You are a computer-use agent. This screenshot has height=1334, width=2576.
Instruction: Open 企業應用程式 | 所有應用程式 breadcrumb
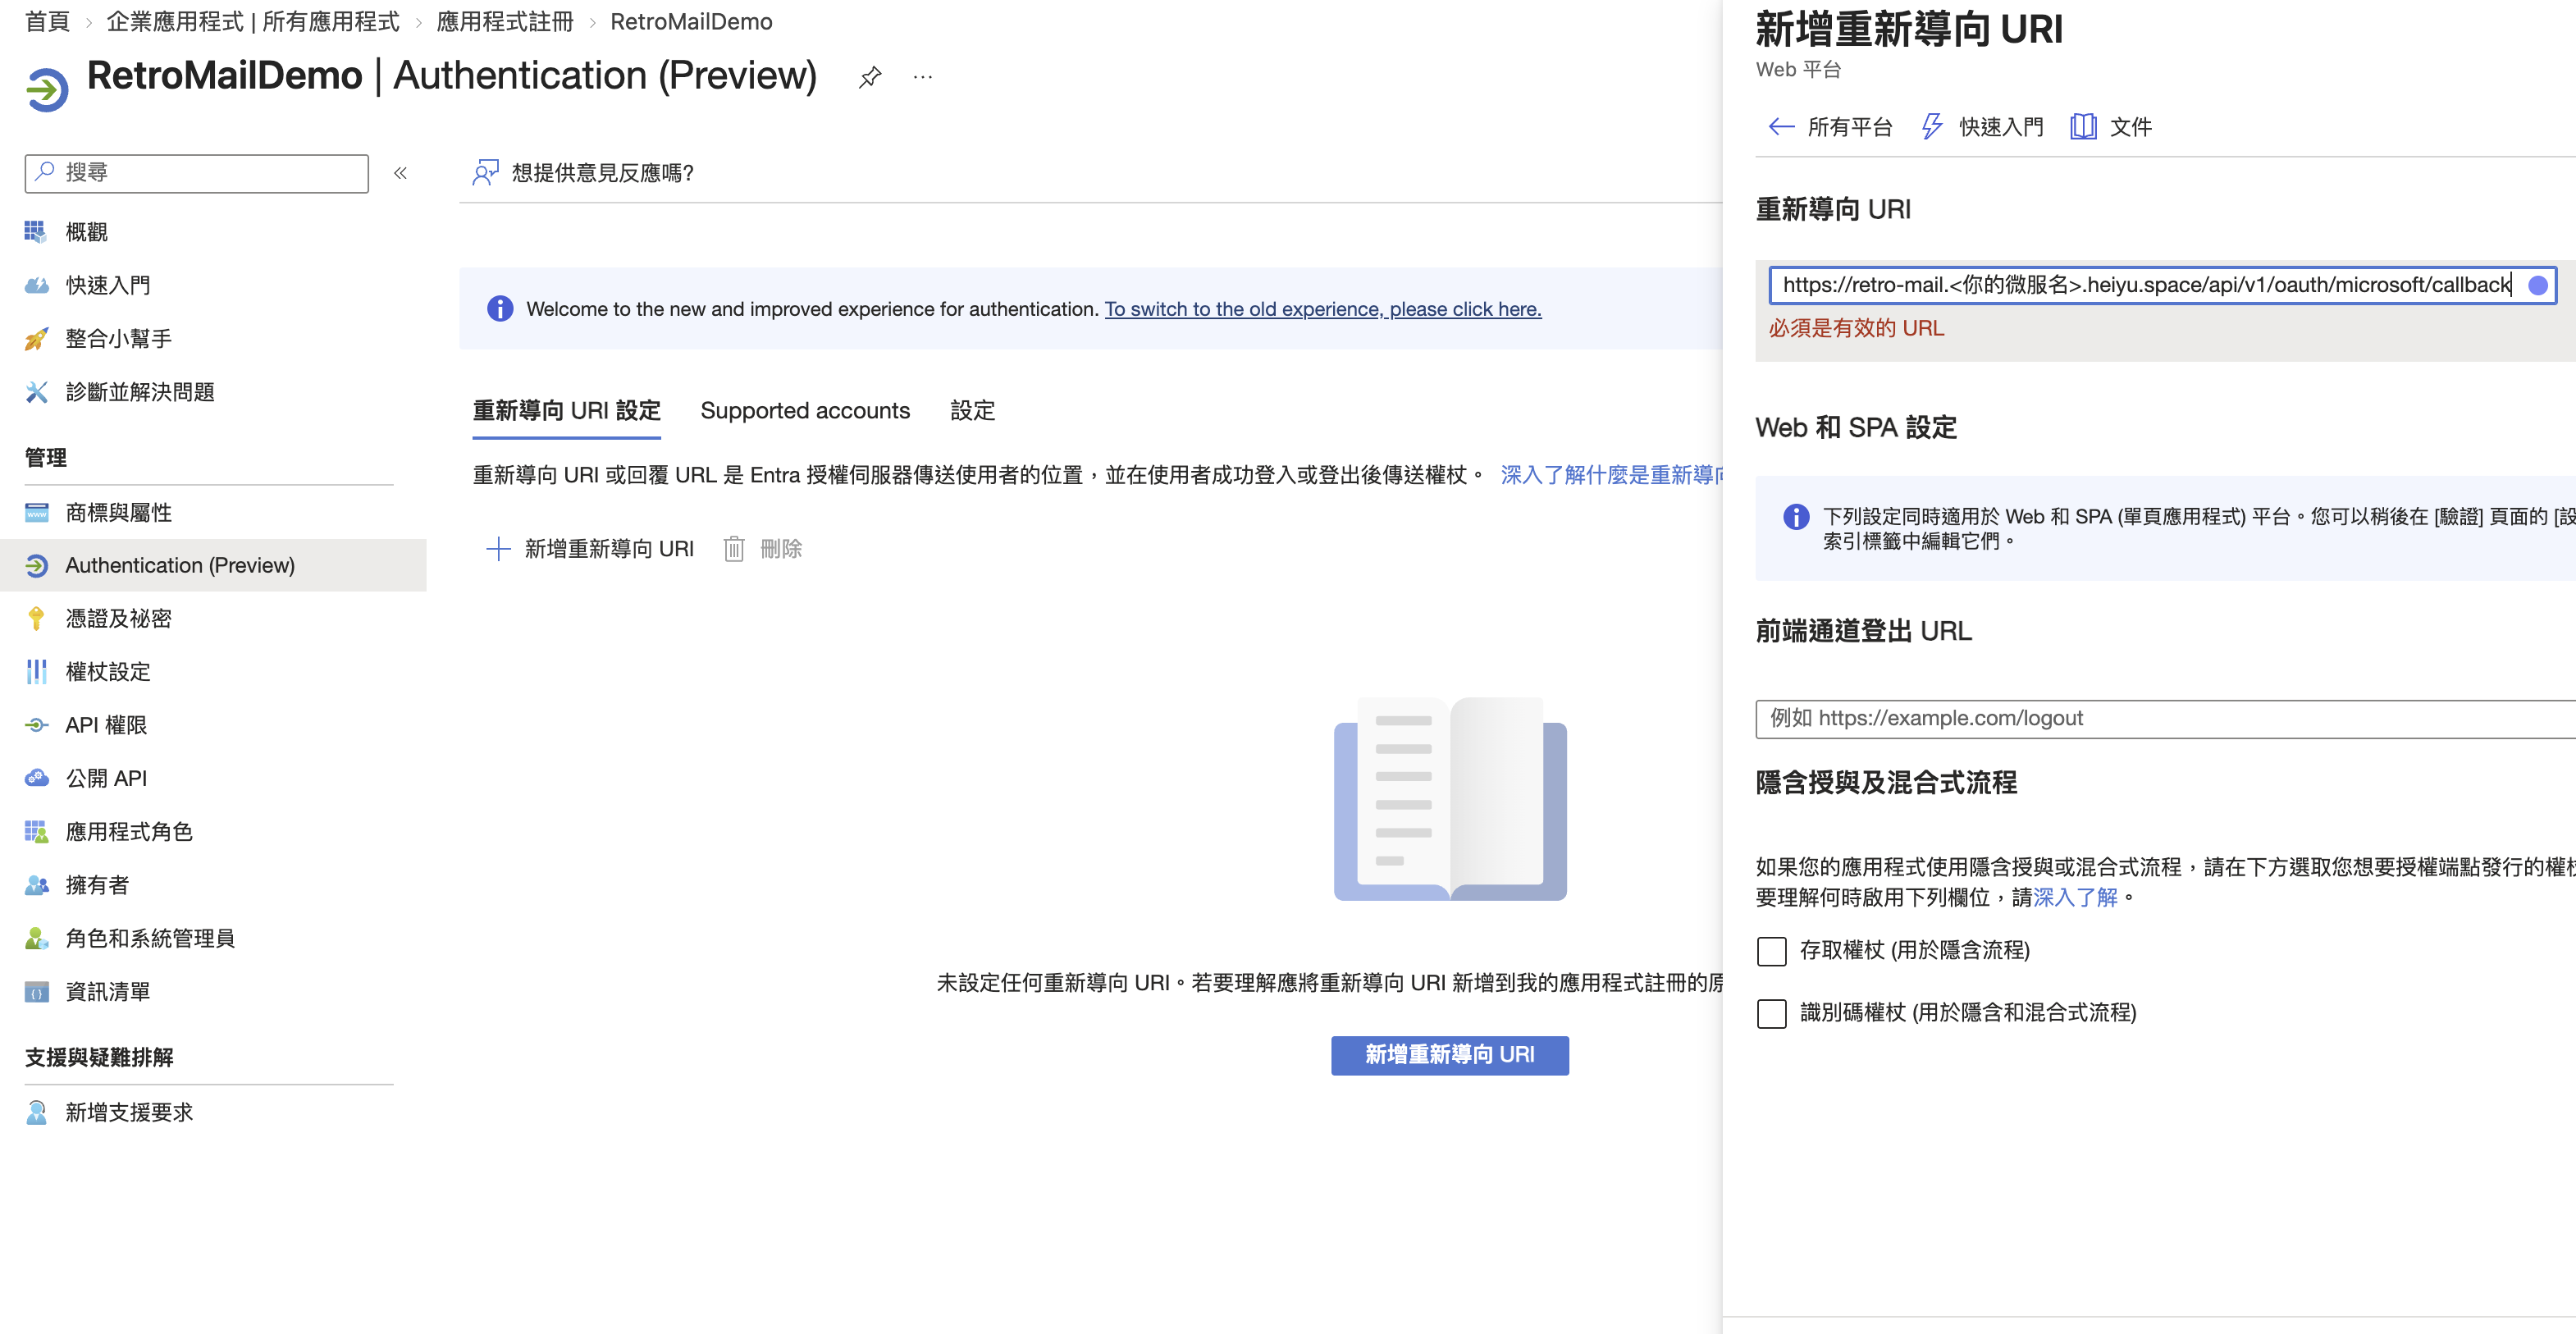coord(253,22)
